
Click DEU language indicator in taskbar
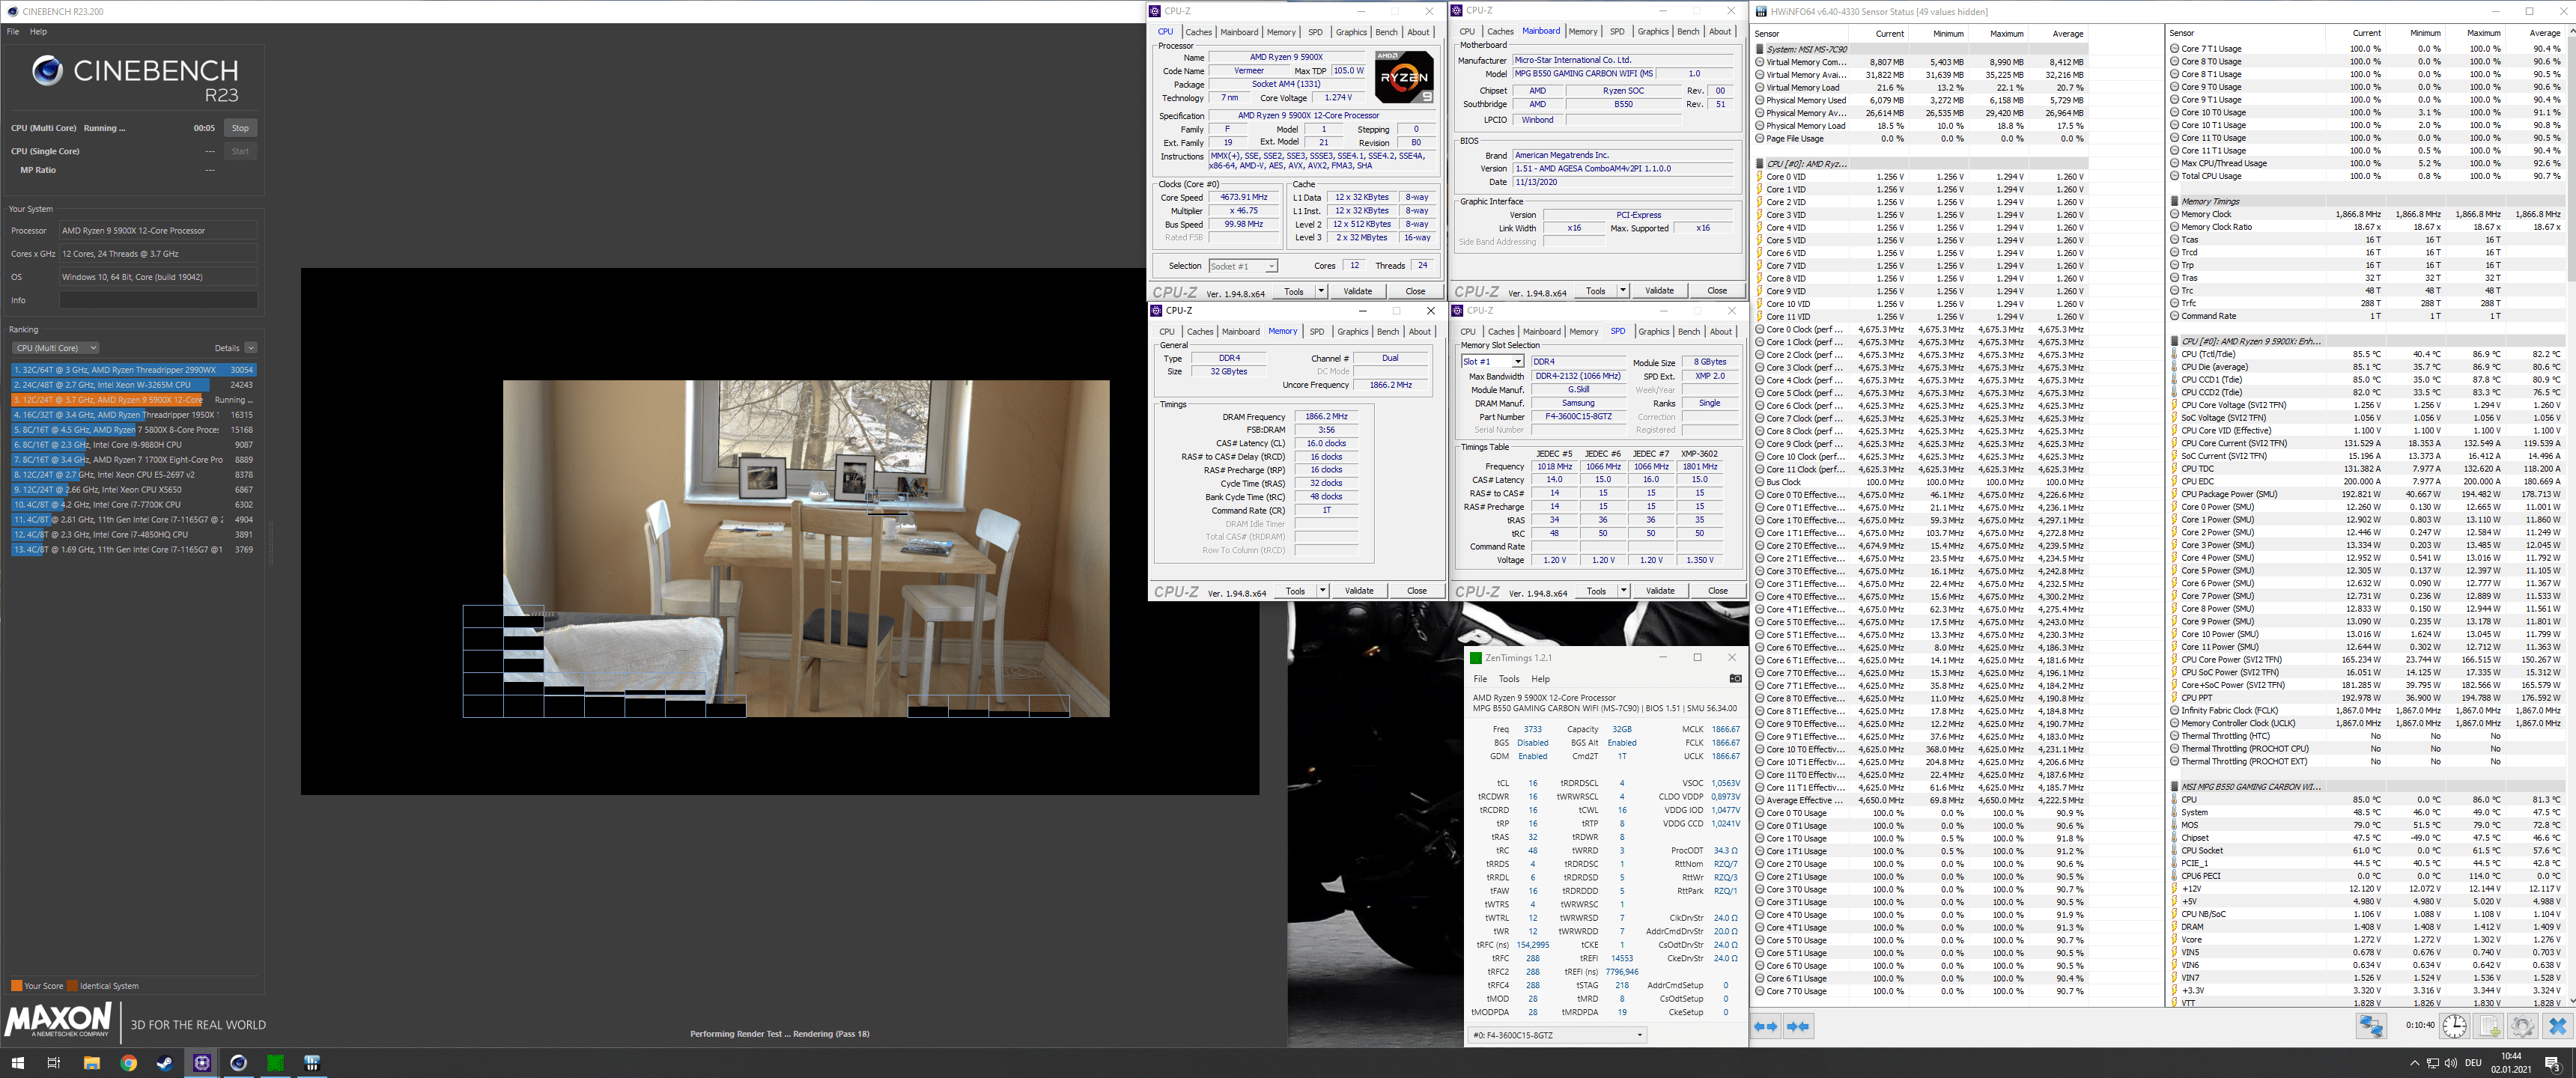(2473, 1063)
